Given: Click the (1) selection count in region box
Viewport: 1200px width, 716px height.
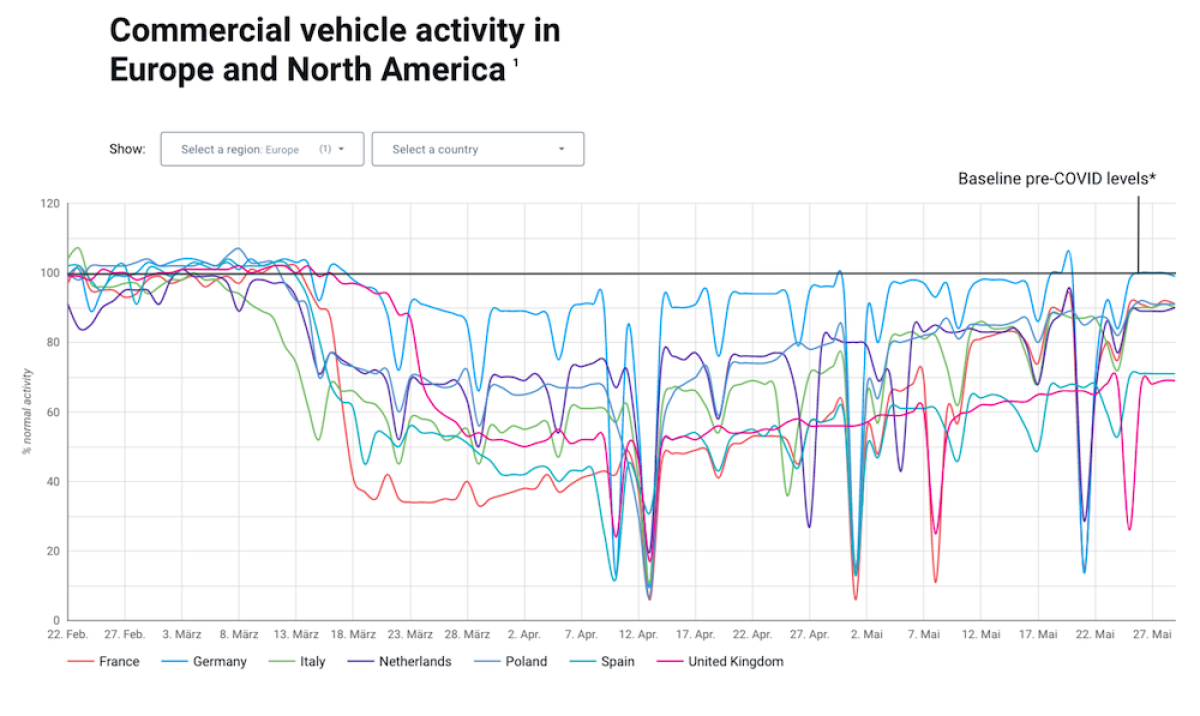Looking at the screenshot, I should click(325, 149).
